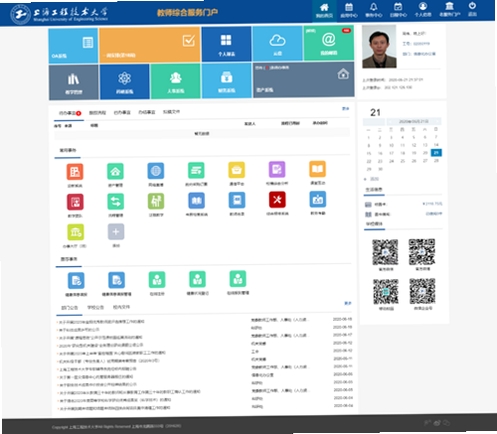Launch the red wrench-and-screwdriver repair app

point(277,200)
